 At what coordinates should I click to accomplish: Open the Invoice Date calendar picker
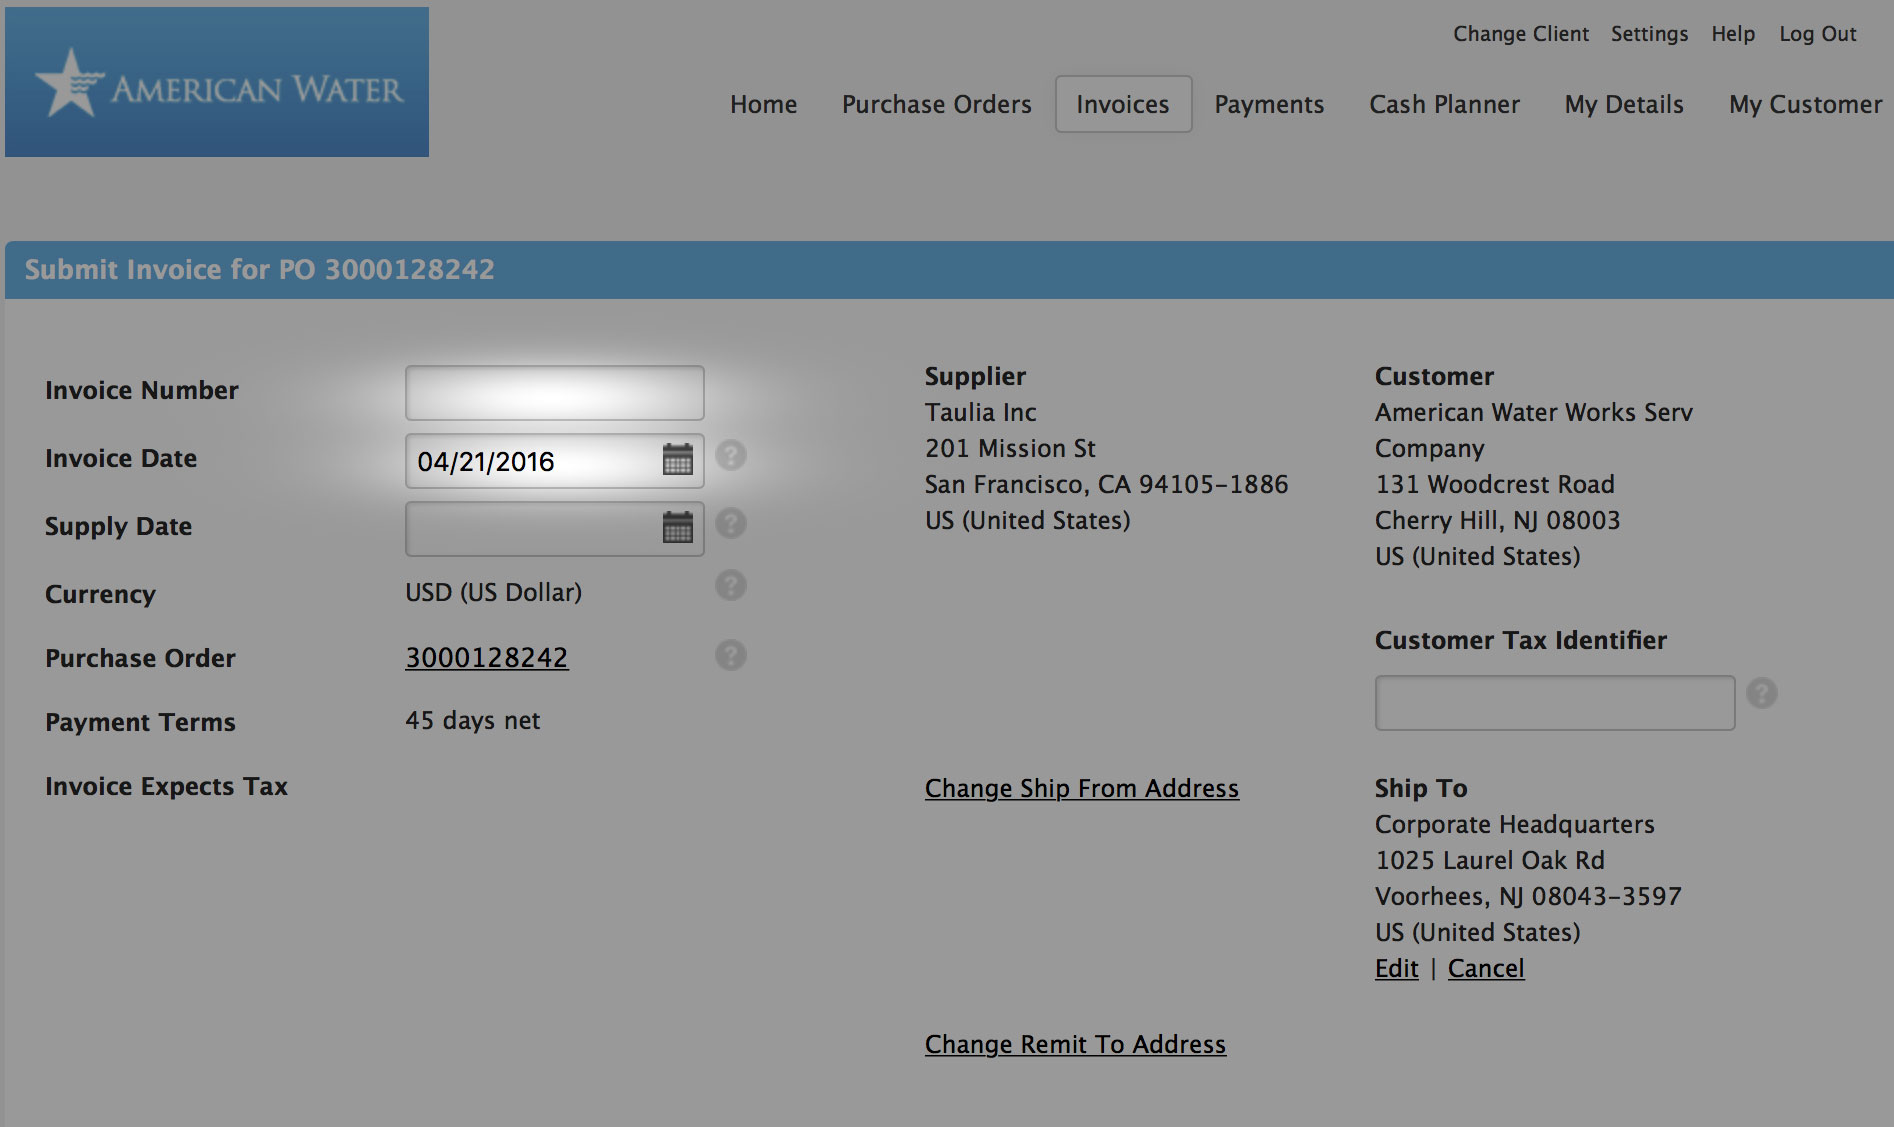[678, 460]
